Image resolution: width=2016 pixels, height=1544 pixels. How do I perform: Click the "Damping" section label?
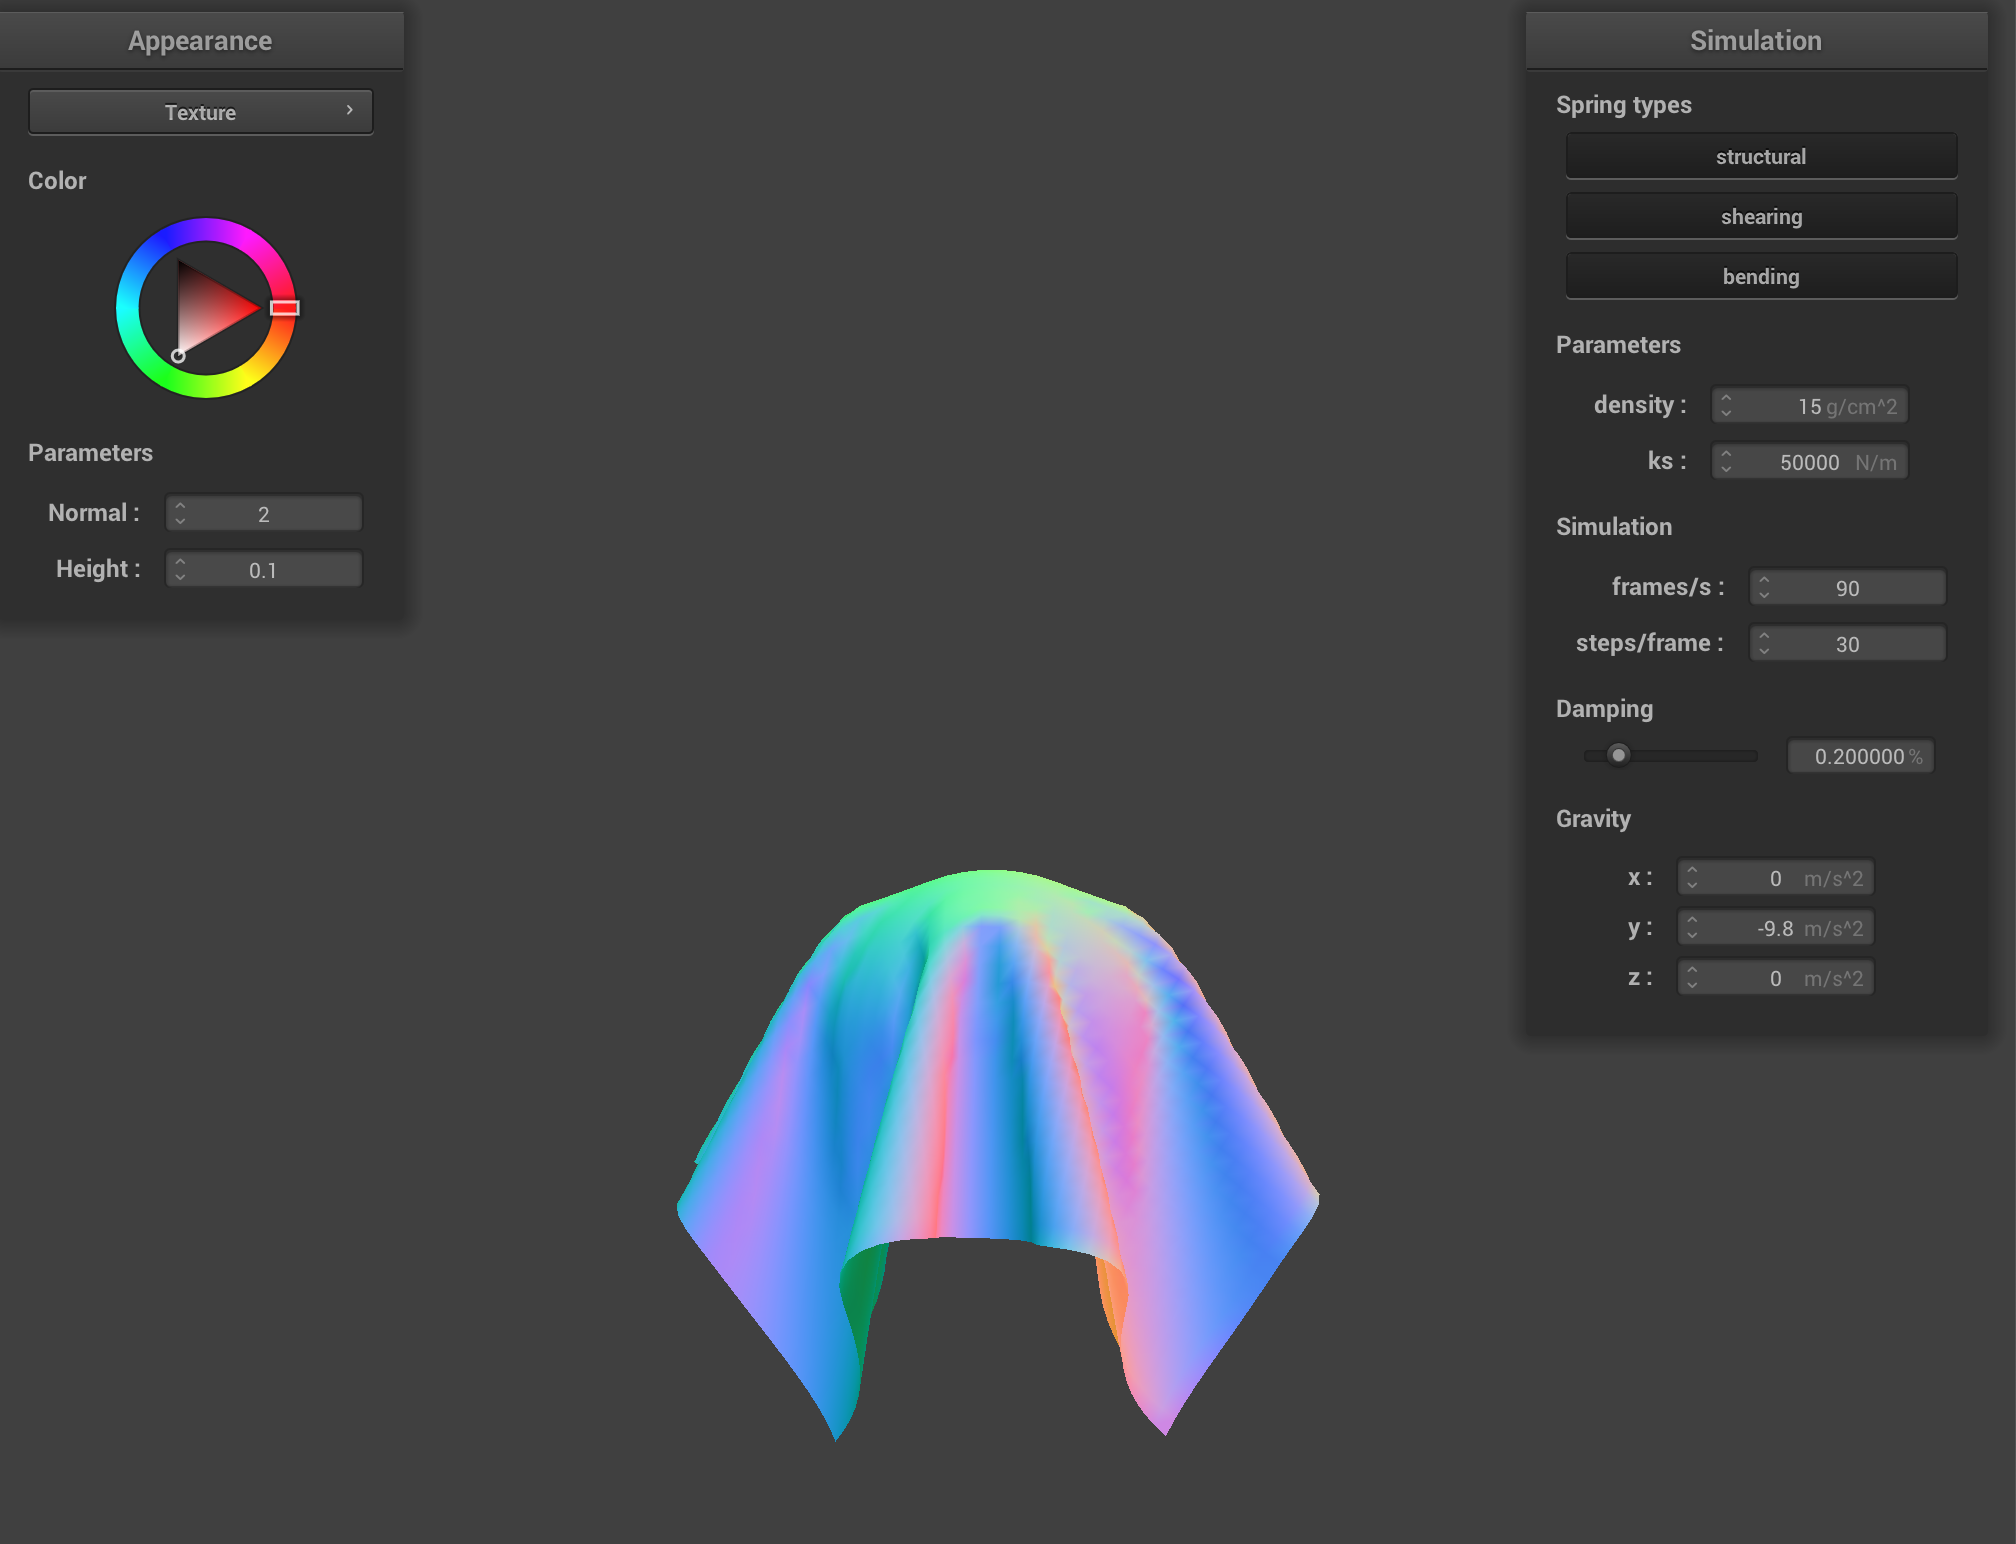point(1604,709)
